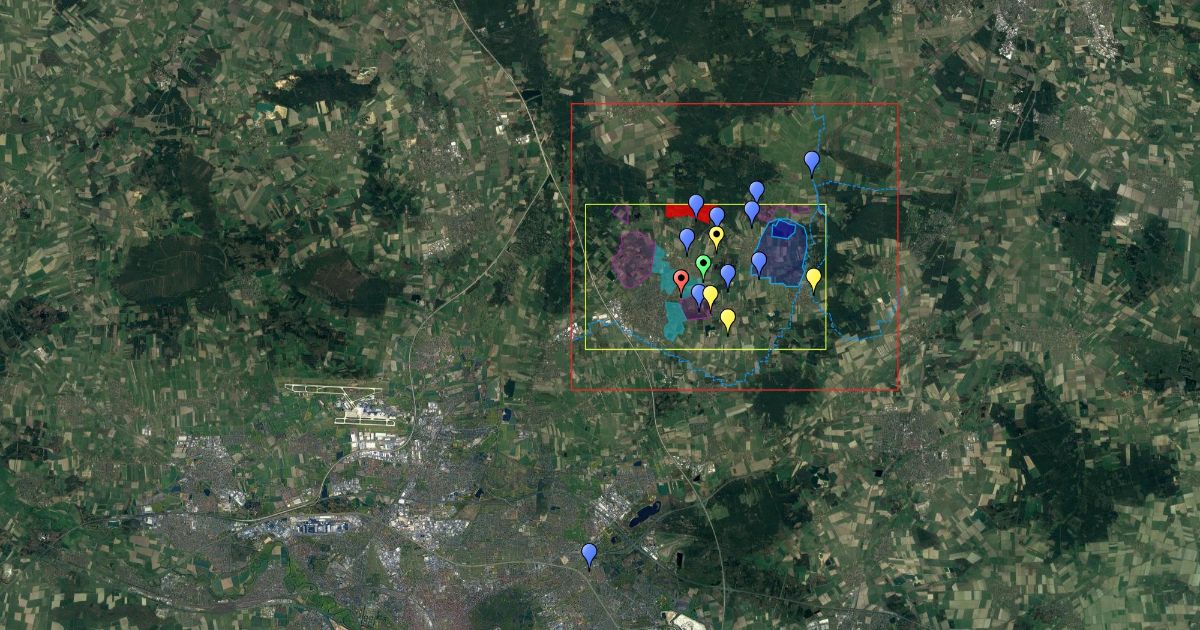Select the blue pin sitting on red polygon
The height and width of the screenshot is (630, 1200).
click(x=696, y=205)
